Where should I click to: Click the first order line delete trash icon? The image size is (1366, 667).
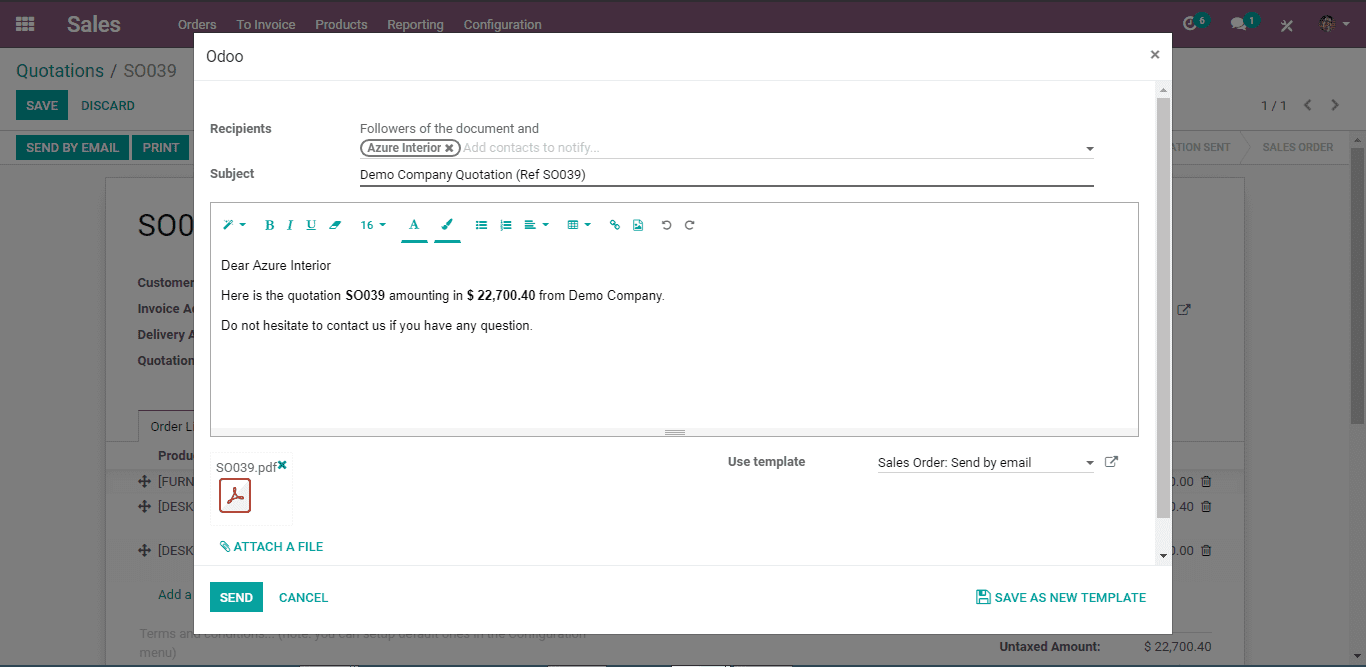(1206, 481)
